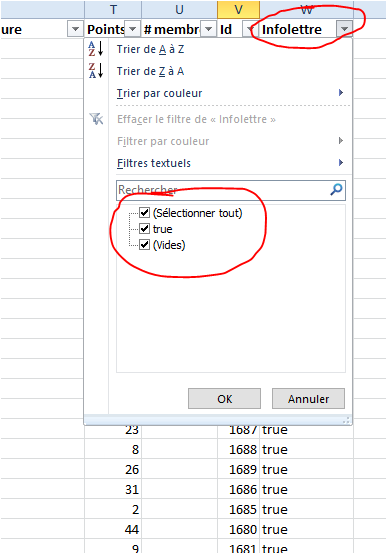Open the Id column filter dropdown

249,29
